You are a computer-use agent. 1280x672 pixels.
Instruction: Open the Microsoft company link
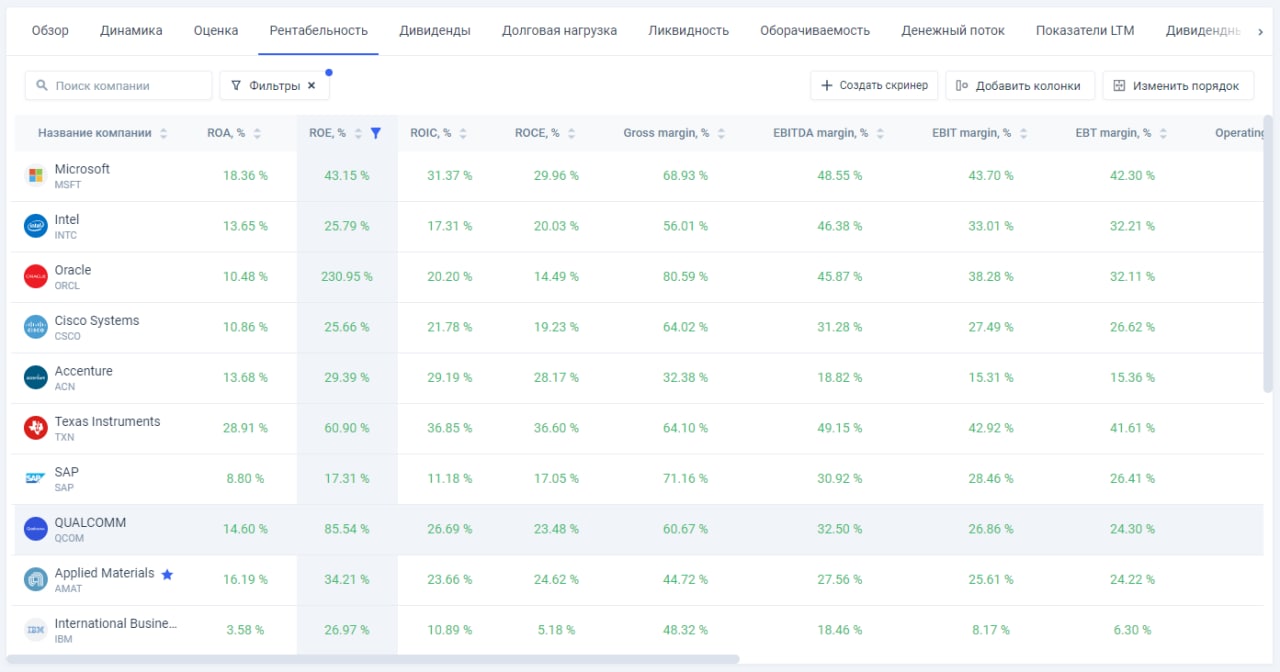point(82,169)
